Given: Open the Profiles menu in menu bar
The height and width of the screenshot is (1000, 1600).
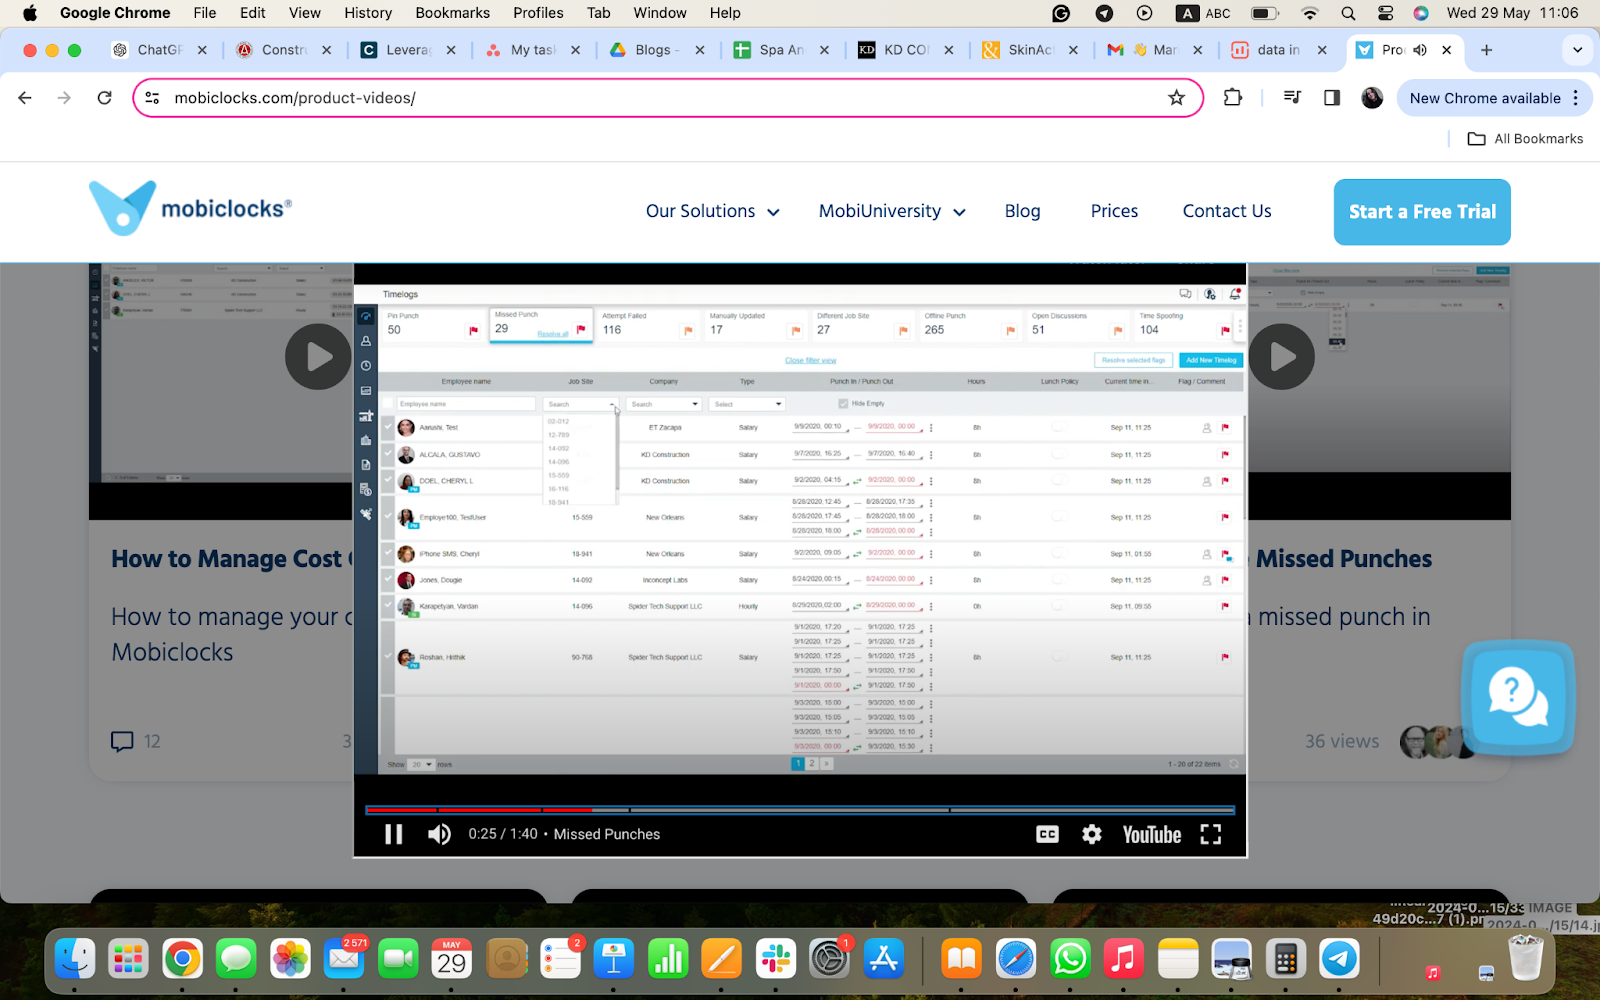Looking at the screenshot, I should [x=538, y=13].
